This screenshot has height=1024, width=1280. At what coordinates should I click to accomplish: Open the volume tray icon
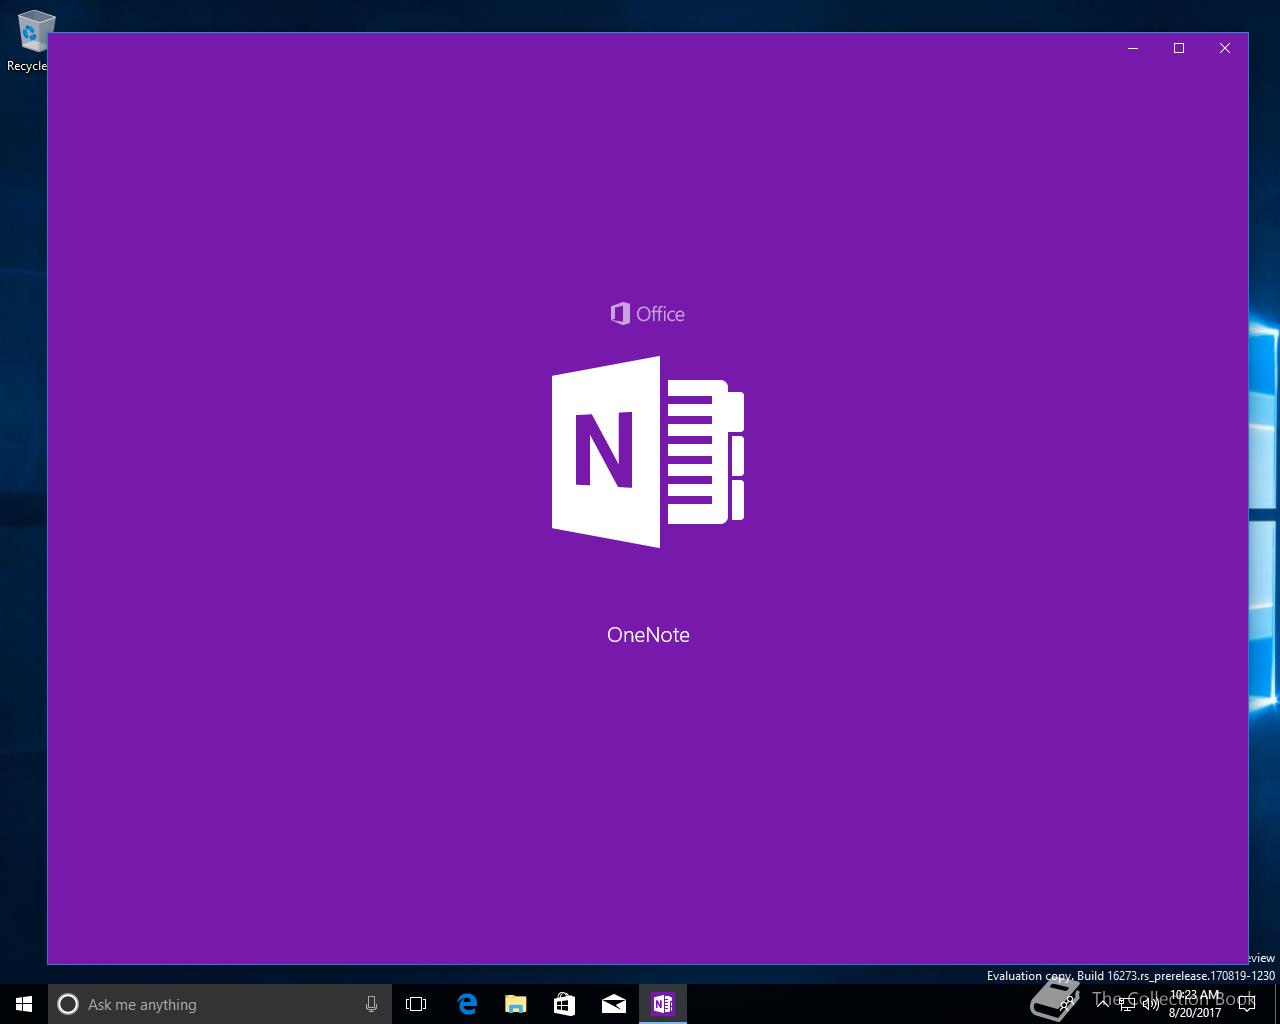1150,1004
